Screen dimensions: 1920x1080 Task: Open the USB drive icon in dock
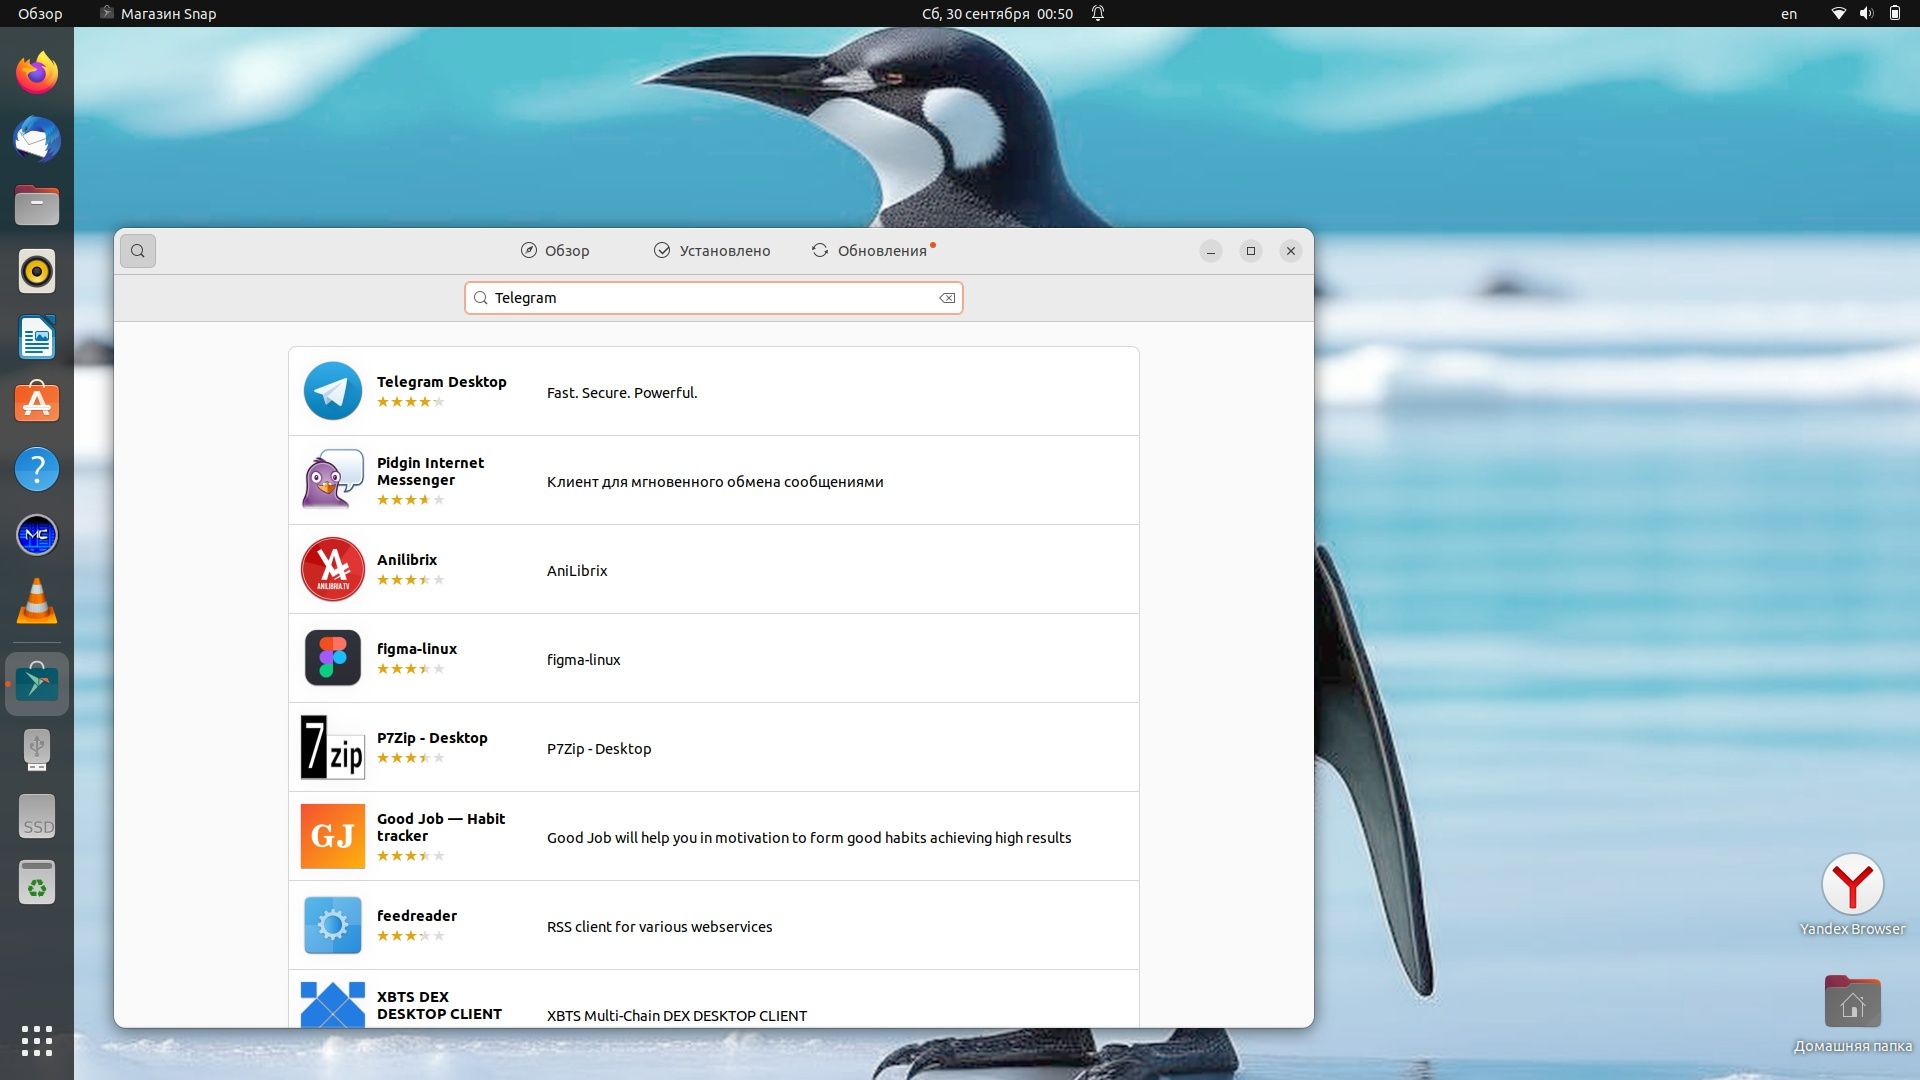(x=37, y=750)
